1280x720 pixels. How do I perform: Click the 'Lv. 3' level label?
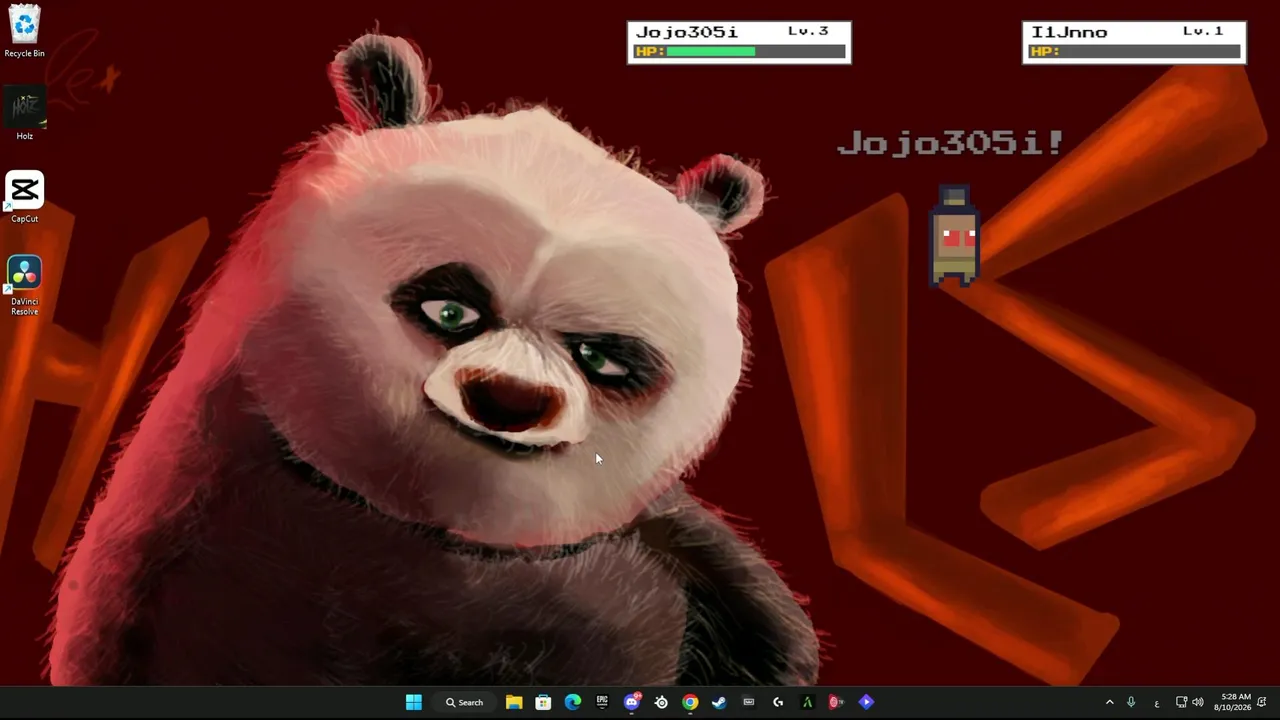coord(808,31)
